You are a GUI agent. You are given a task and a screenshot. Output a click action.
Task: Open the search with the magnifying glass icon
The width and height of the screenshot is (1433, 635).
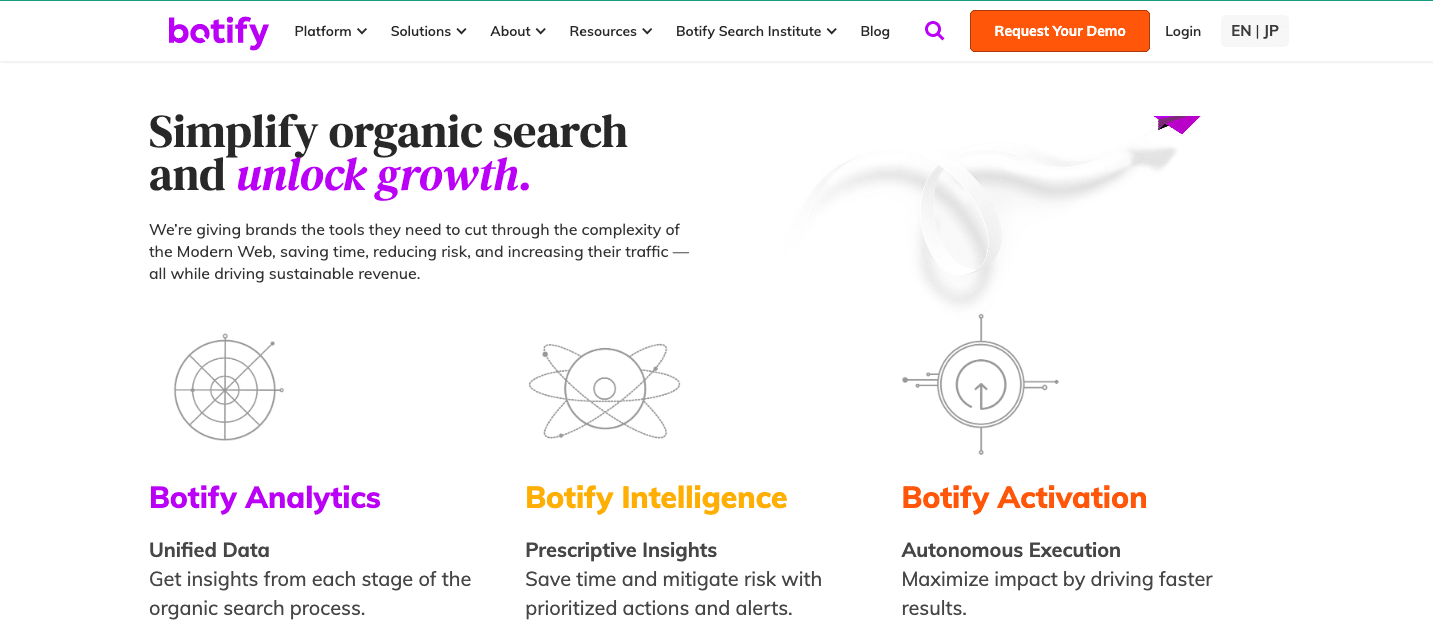click(x=934, y=31)
